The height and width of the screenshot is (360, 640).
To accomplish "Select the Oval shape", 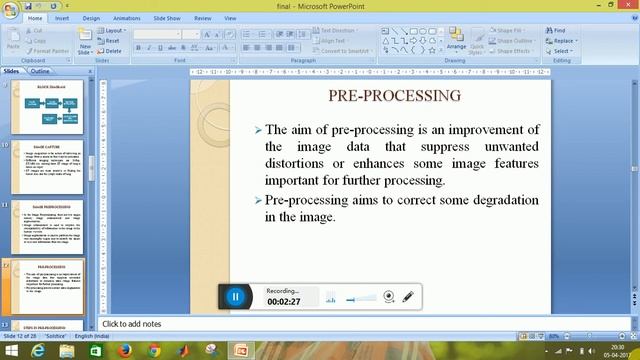I will 423,31.
